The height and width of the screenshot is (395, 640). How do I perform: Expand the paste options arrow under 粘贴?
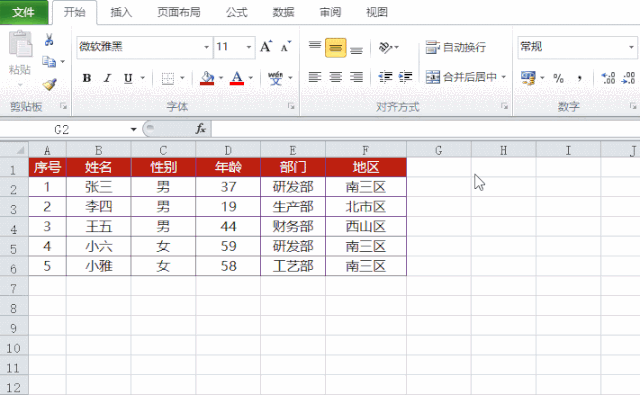[20, 85]
